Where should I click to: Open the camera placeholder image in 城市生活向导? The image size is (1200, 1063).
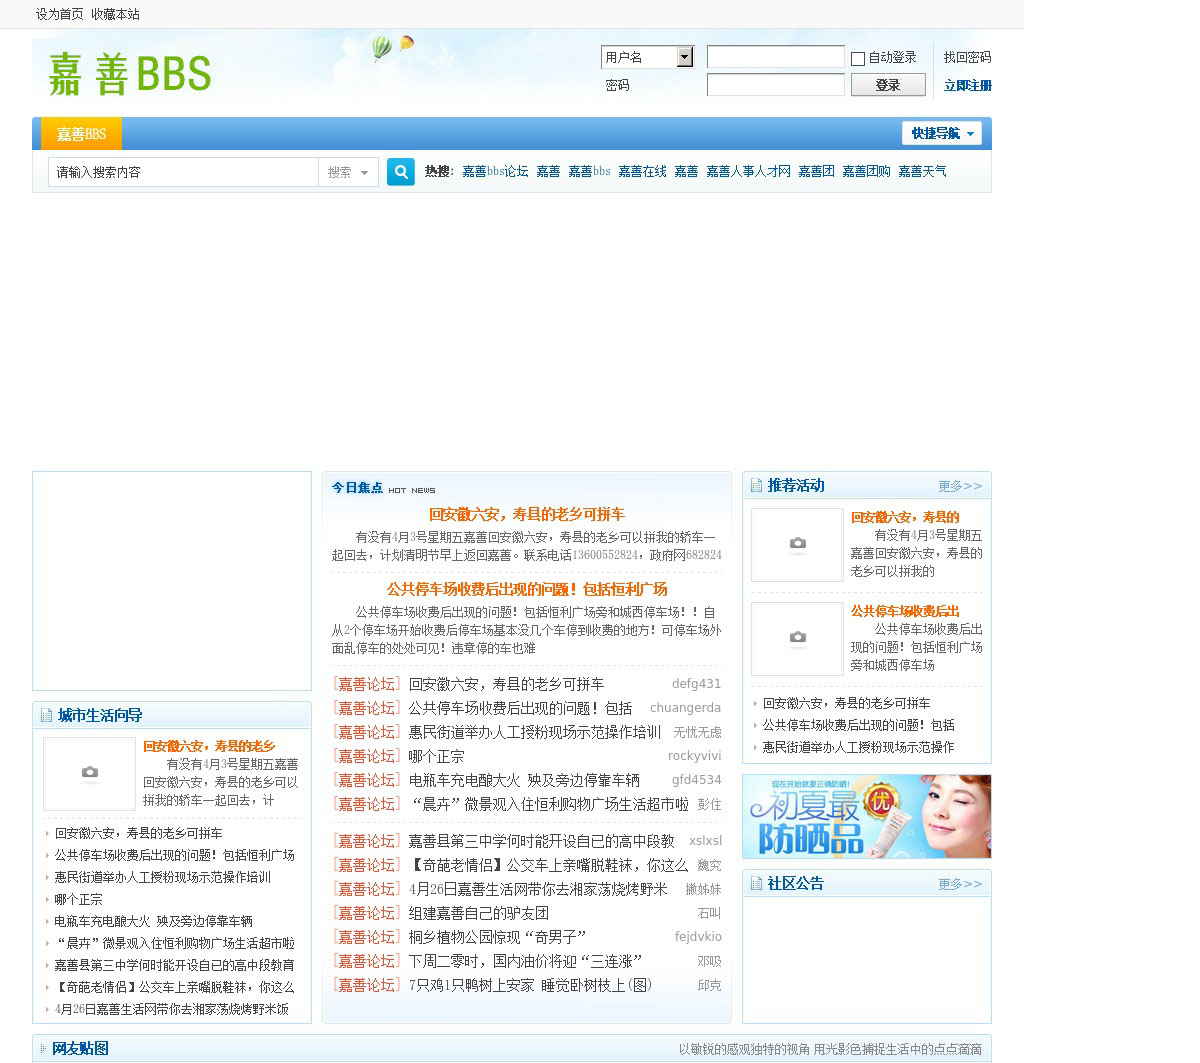pos(89,774)
